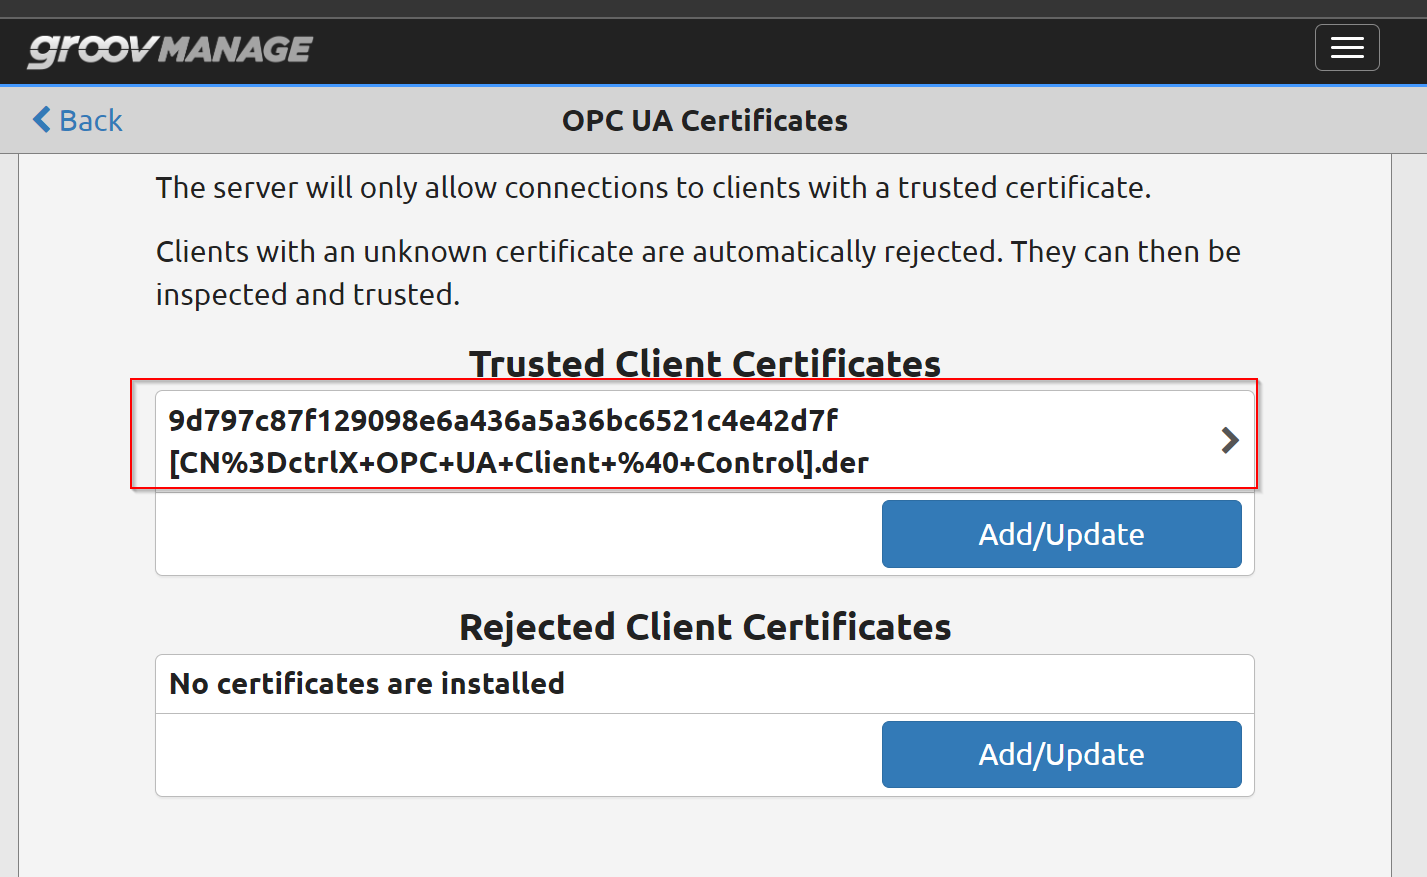Select the CN%3DctrlX+OPC+UA+Client .der filename text

point(519,463)
